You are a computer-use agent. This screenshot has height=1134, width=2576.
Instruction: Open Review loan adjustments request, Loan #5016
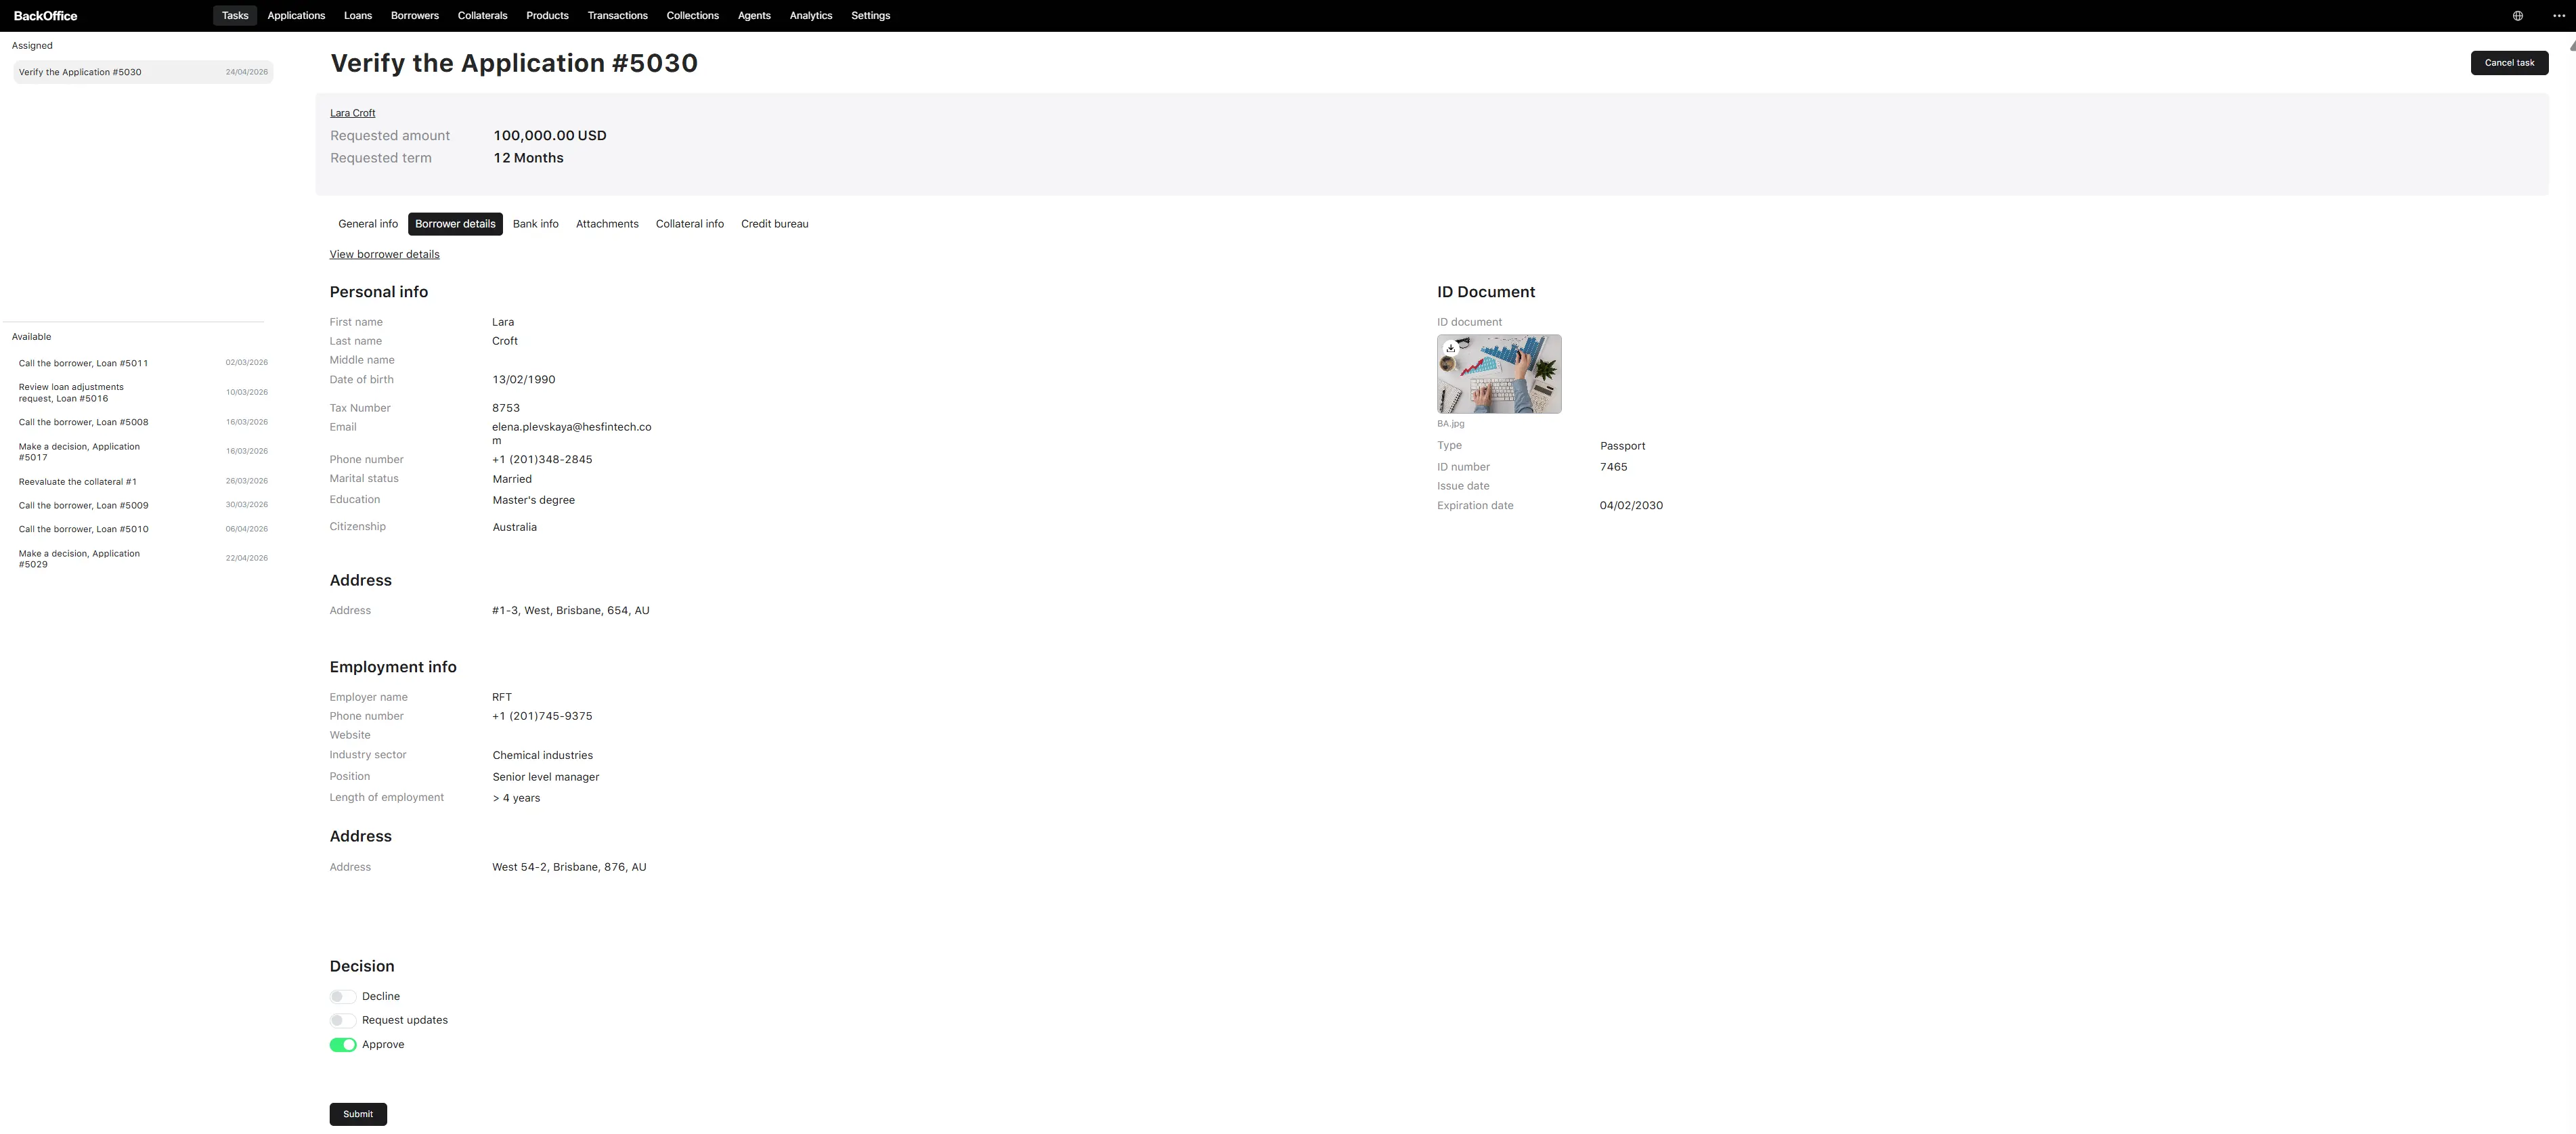tap(143, 393)
